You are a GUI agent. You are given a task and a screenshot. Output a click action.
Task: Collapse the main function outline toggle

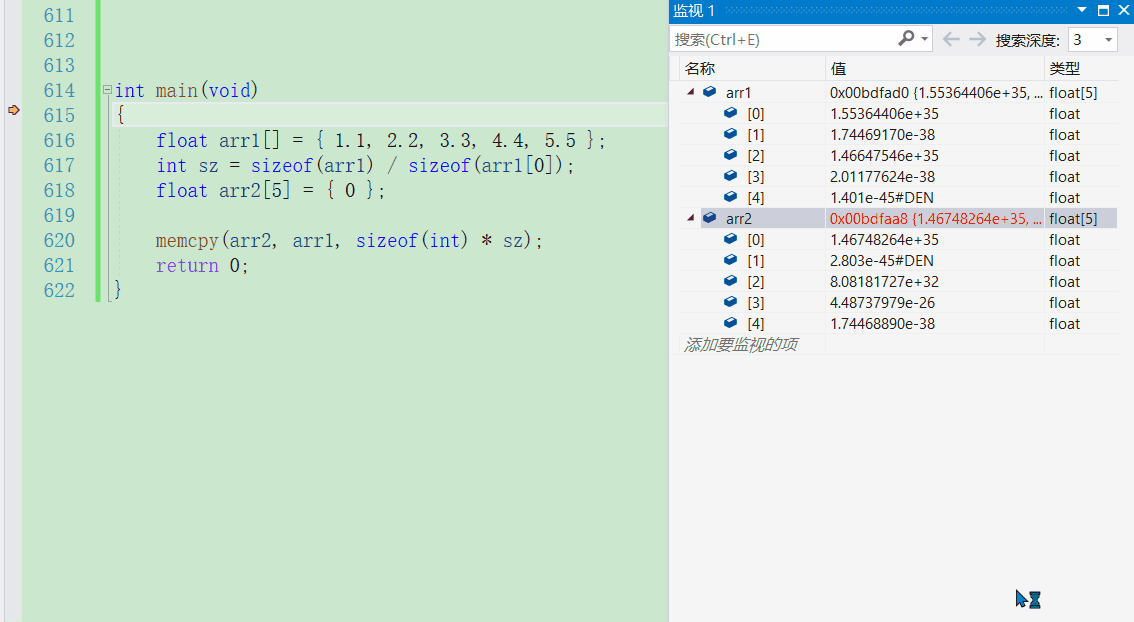click(107, 90)
